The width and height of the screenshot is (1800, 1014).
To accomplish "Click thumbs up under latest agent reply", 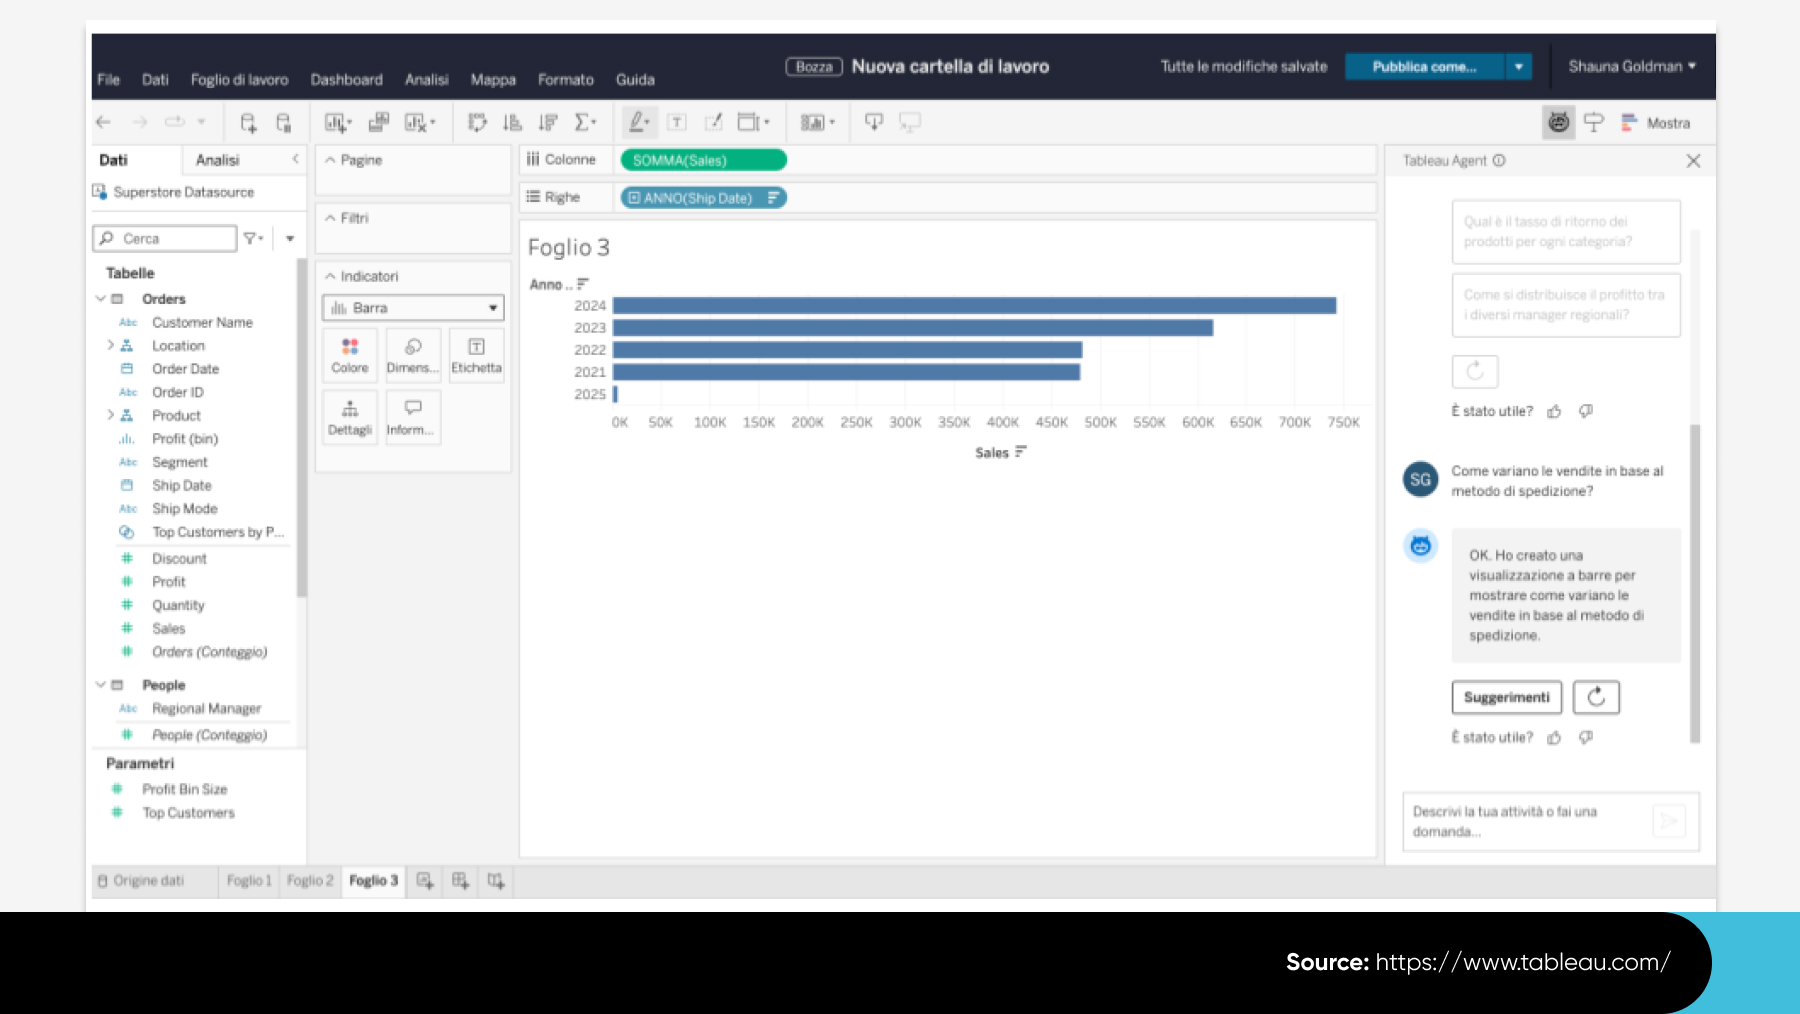I will click(1554, 738).
